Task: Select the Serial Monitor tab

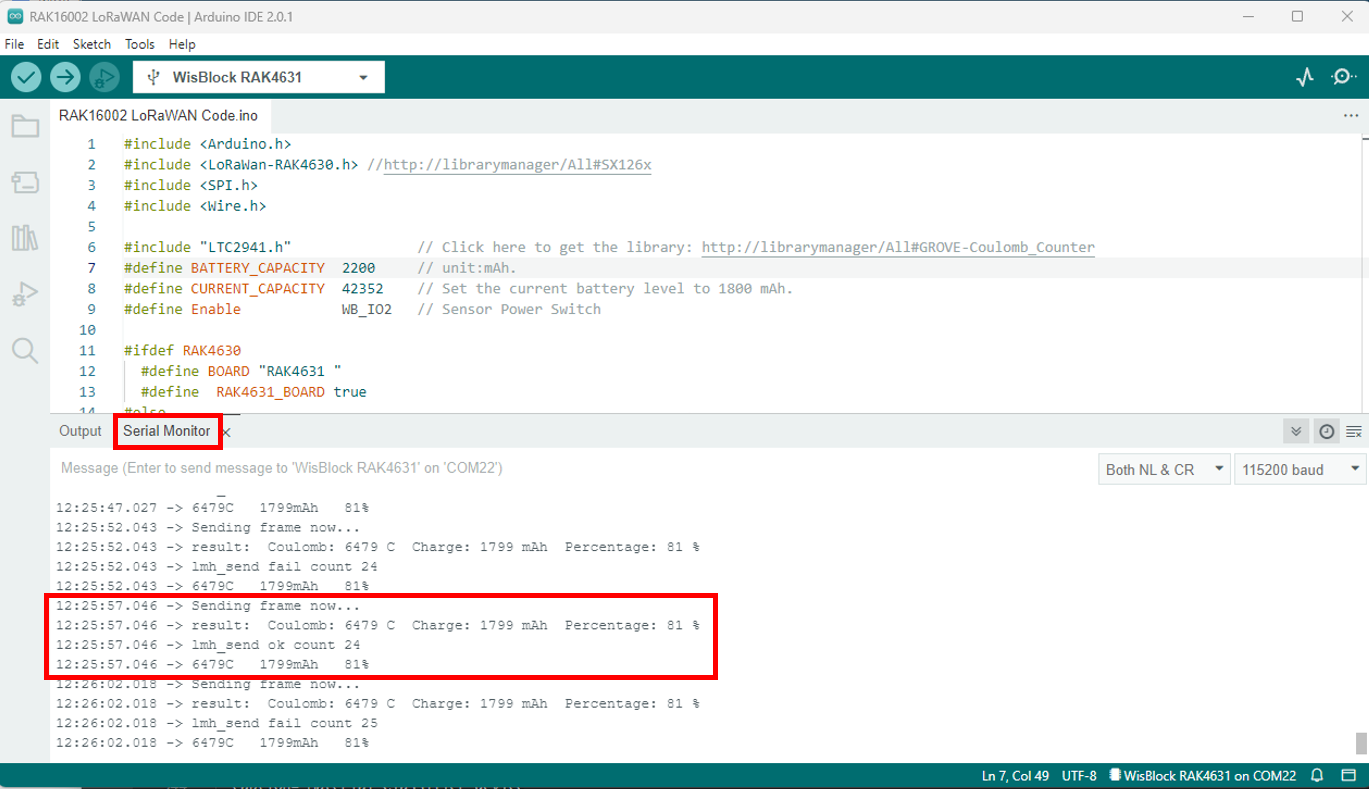Action: click(x=167, y=431)
